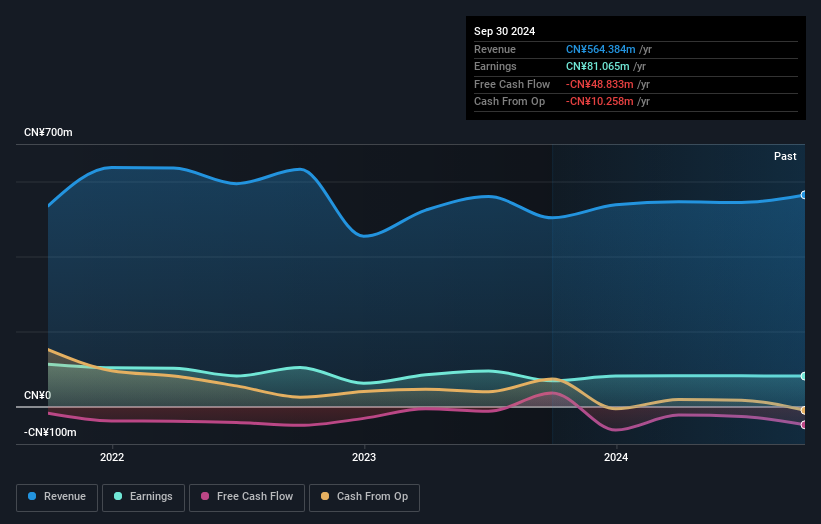Click the CN¥564.384m revenue value
This screenshot has height=524, width=821.
[601, 49]
